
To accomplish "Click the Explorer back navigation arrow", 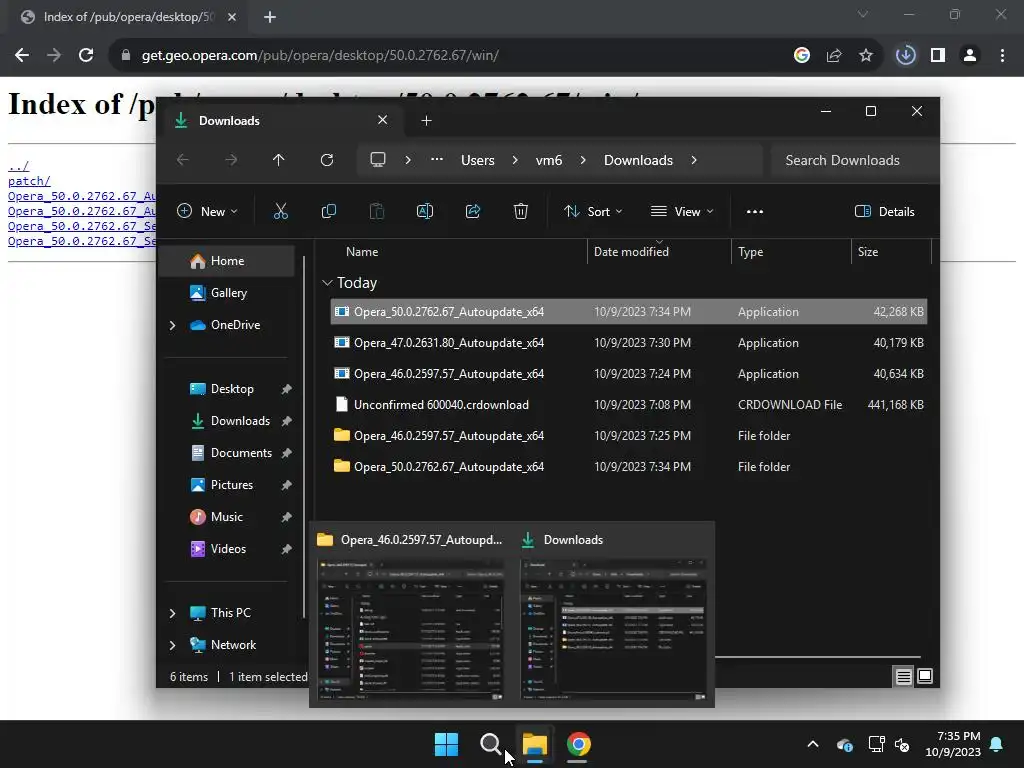I will (x=183, y=160).
